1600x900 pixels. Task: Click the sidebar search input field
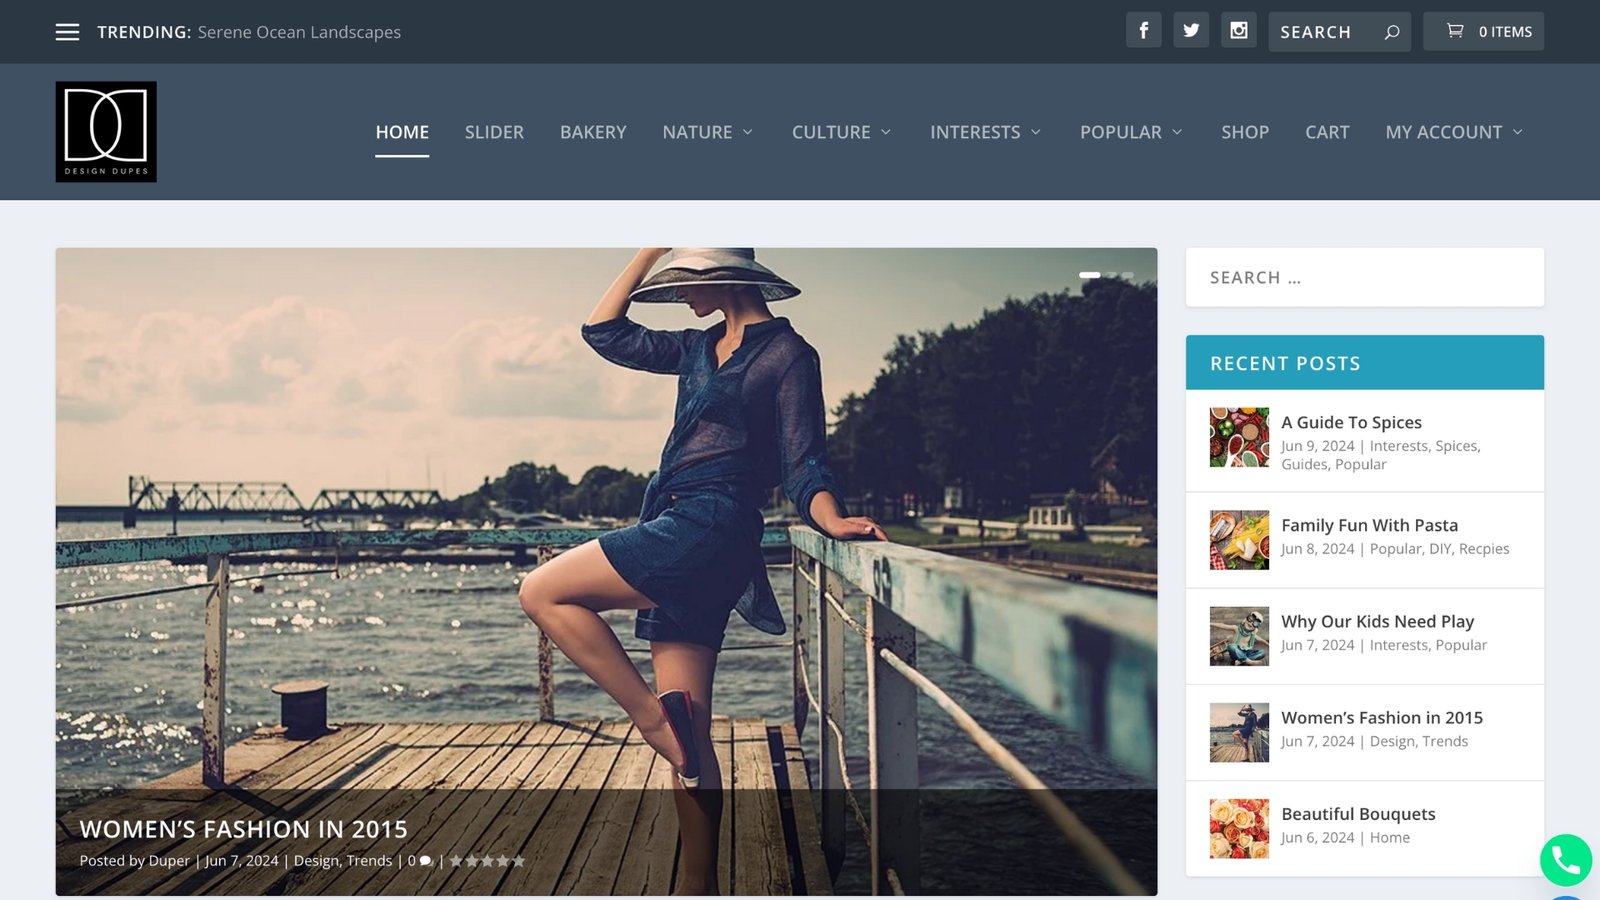click(1364, 277)
